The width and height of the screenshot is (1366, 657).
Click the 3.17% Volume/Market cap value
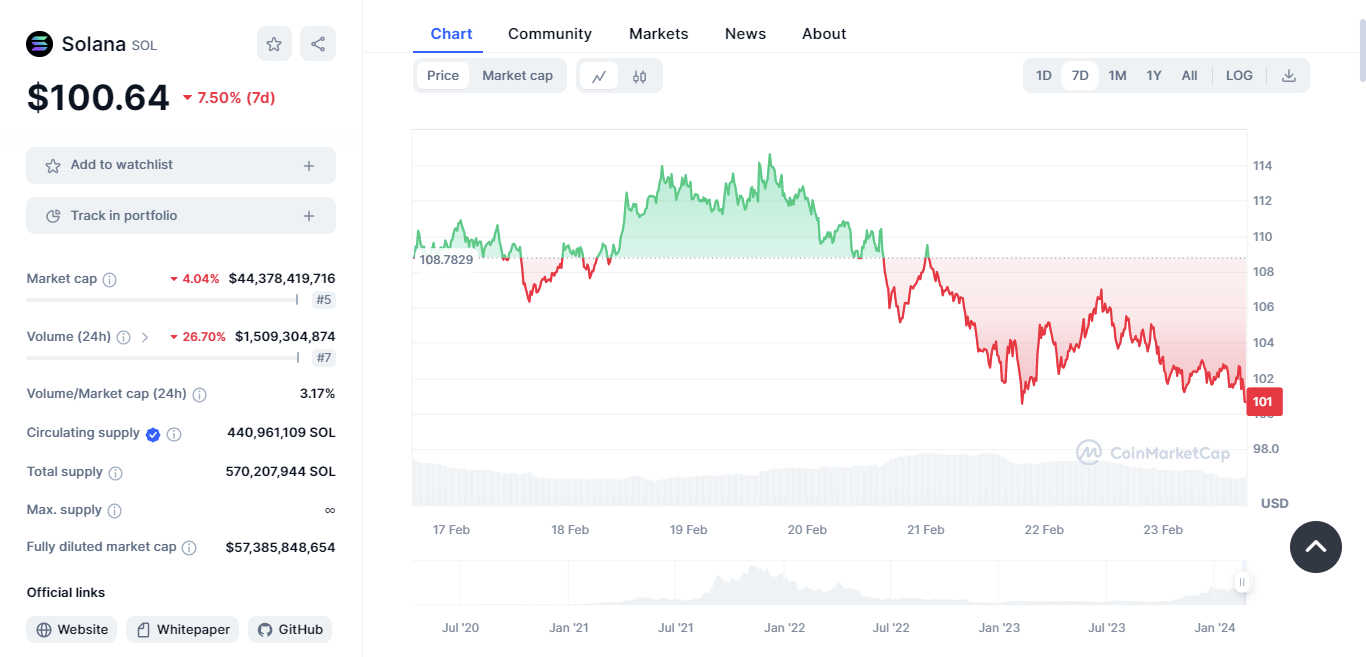(x=317, y=394)
